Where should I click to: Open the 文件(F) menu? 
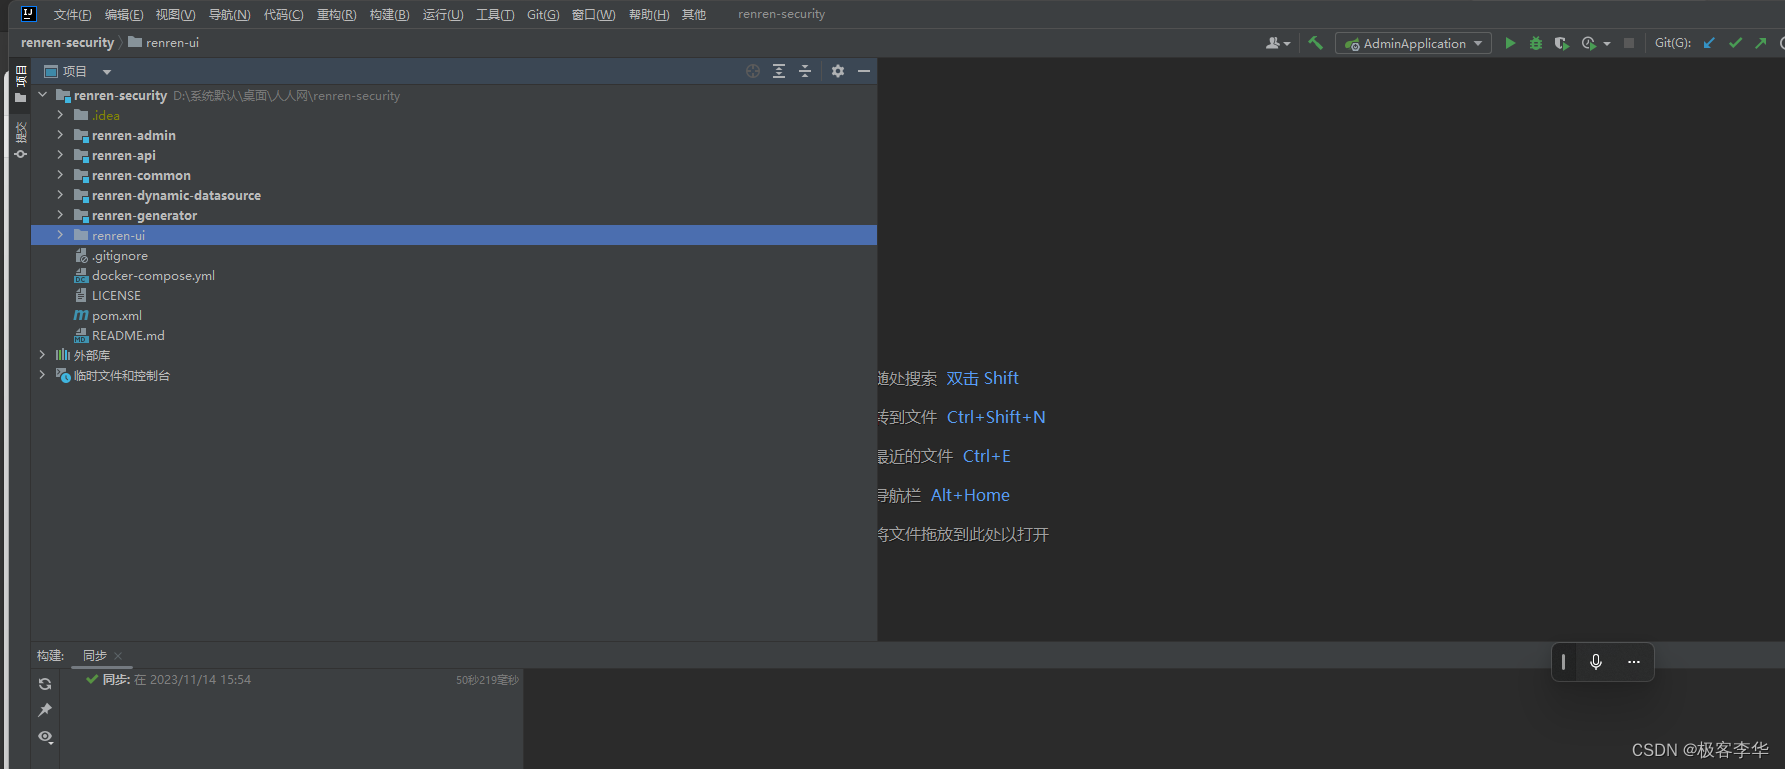72,14
